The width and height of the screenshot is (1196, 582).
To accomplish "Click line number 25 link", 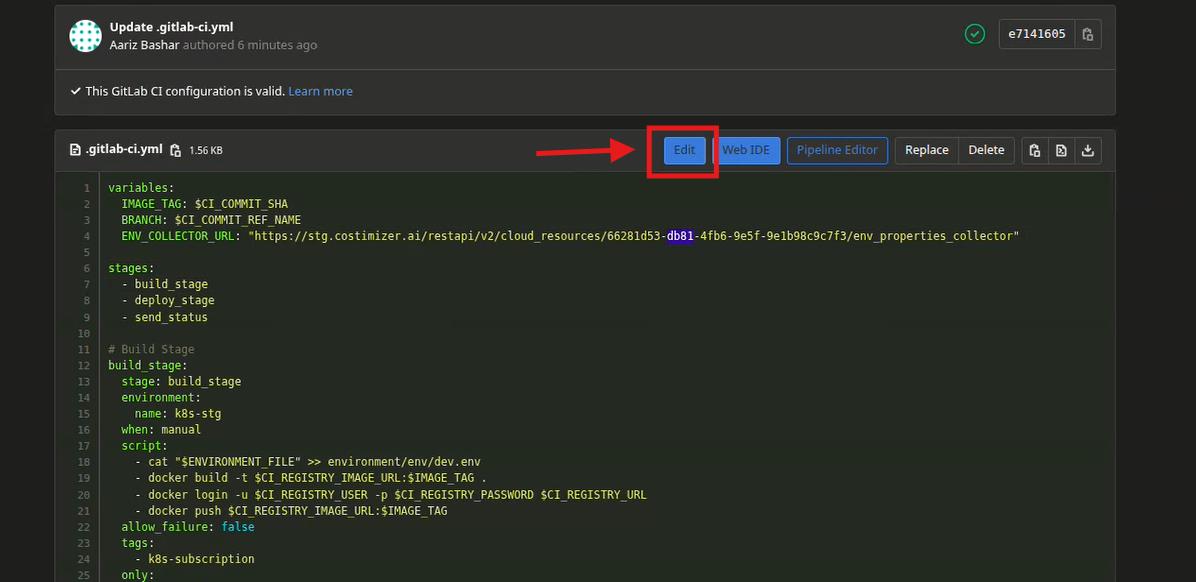I will click(x=84, y=575).
